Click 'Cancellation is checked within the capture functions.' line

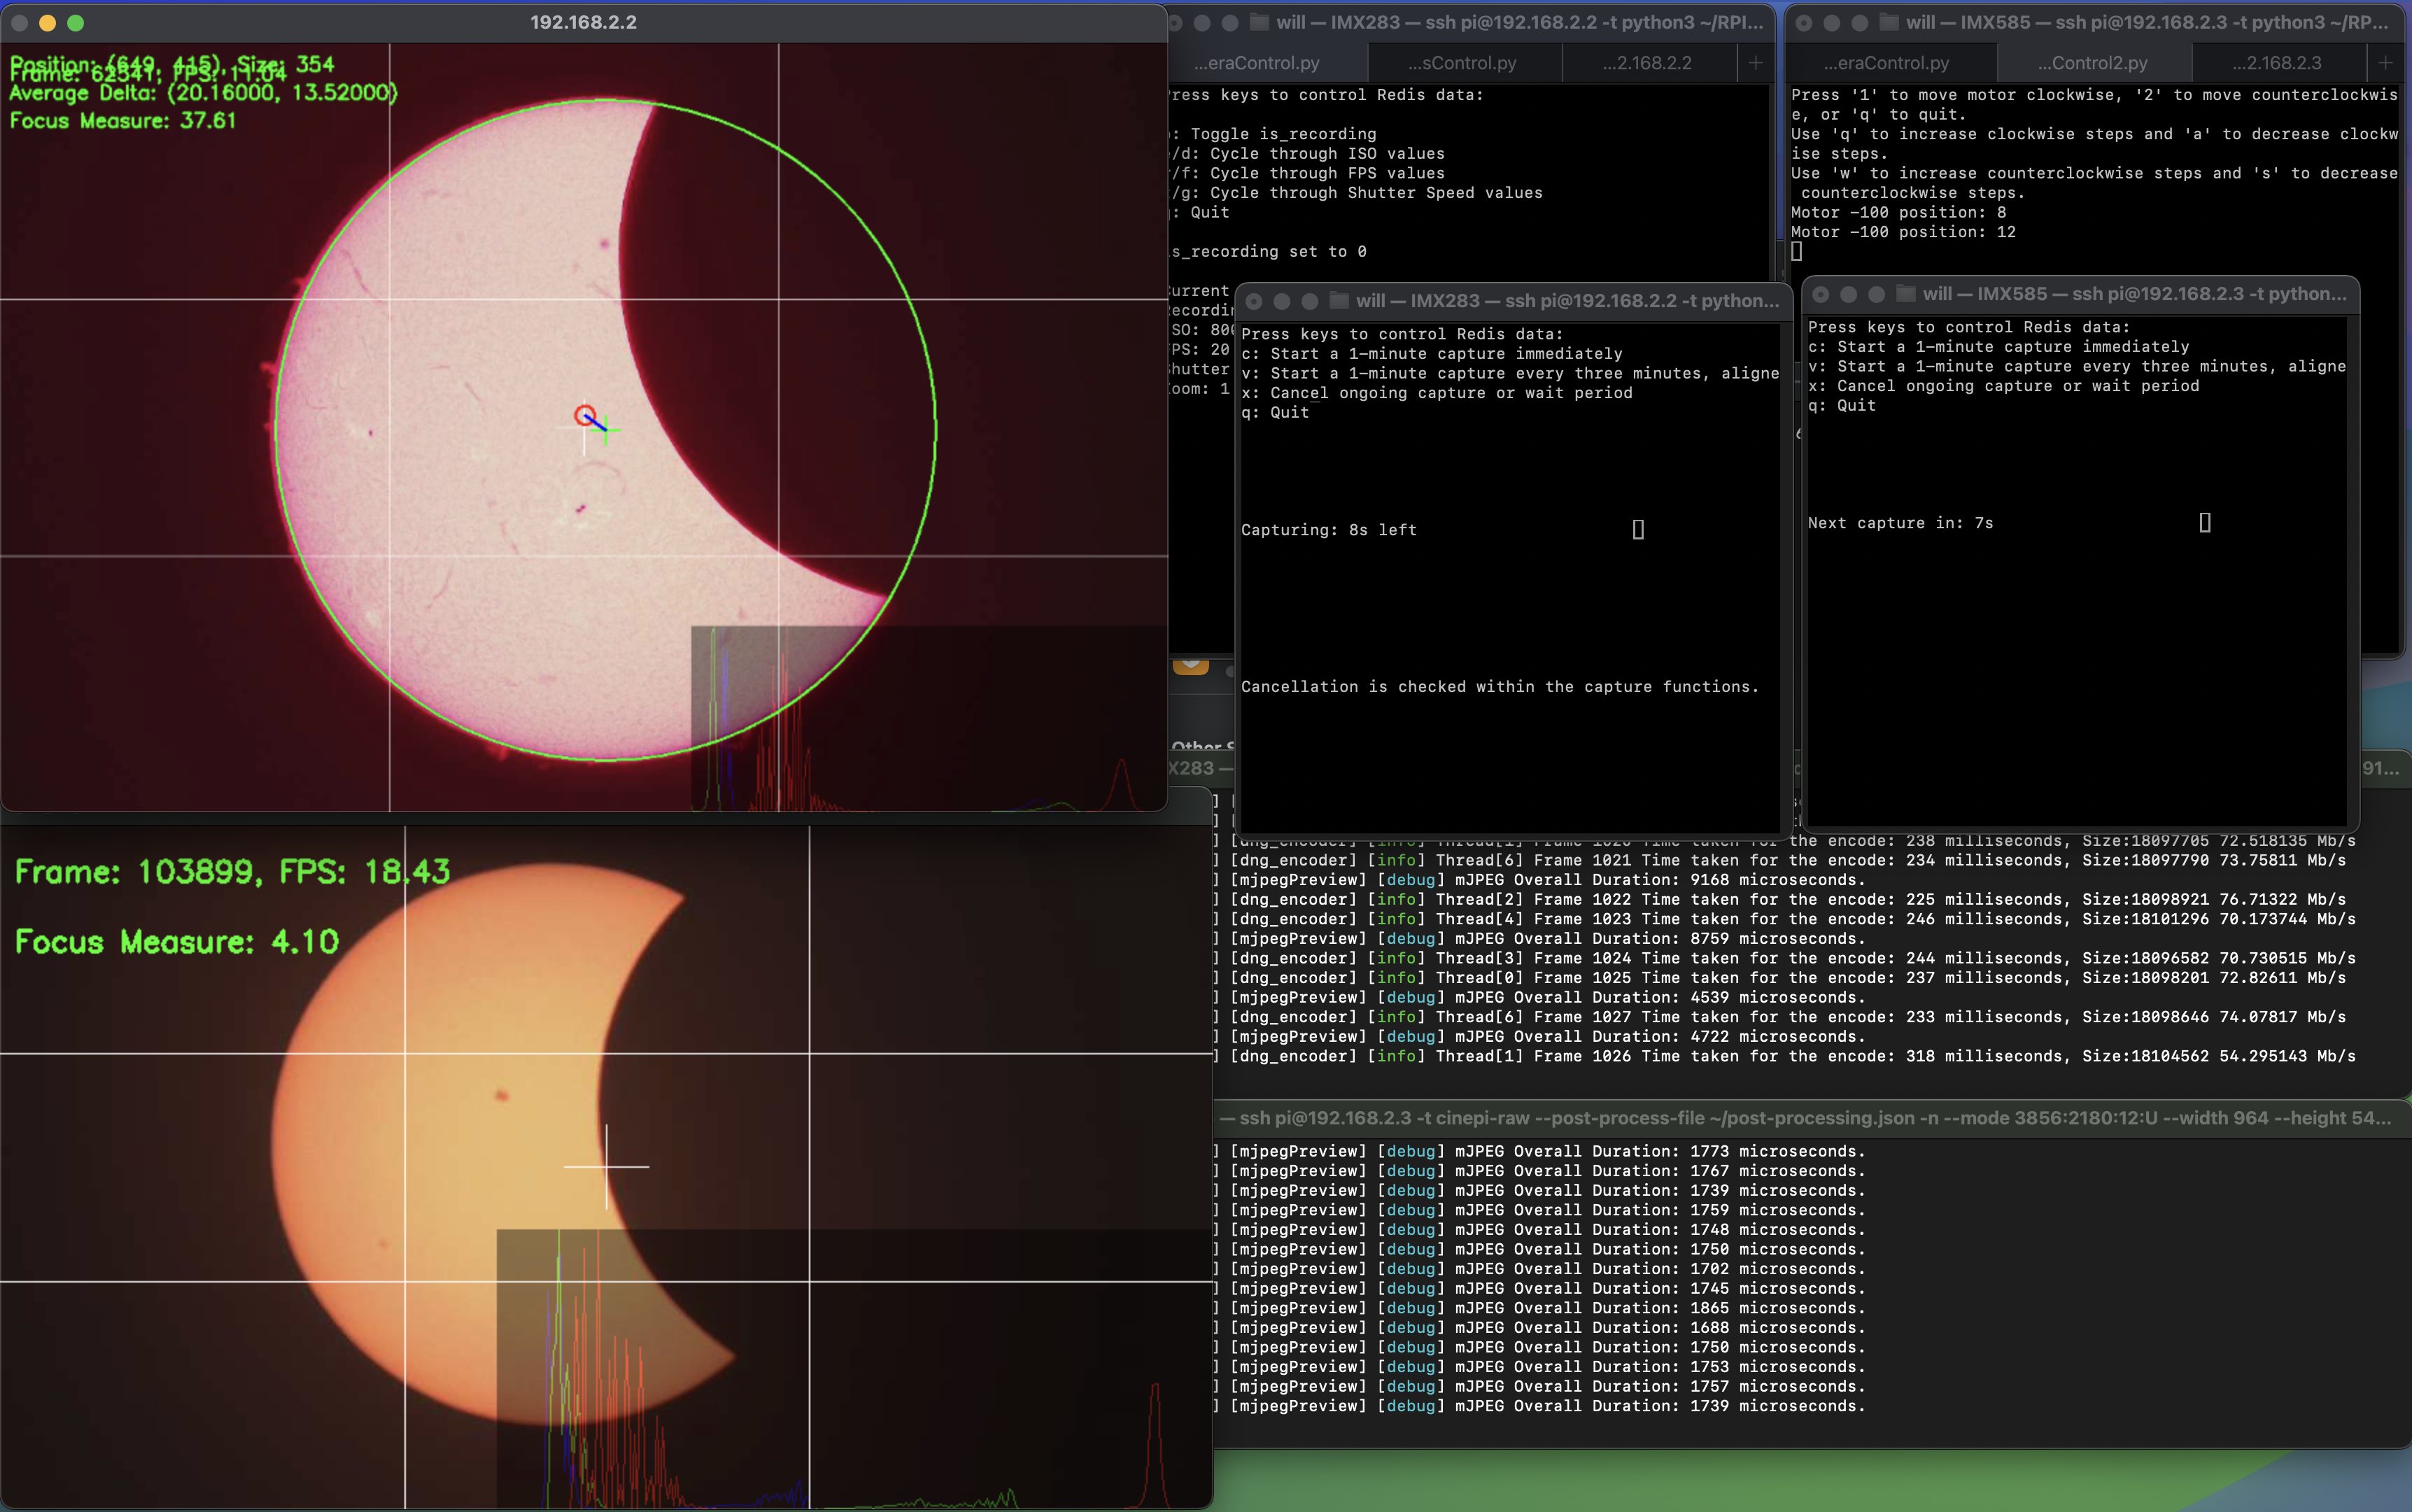click(1499, 687)
